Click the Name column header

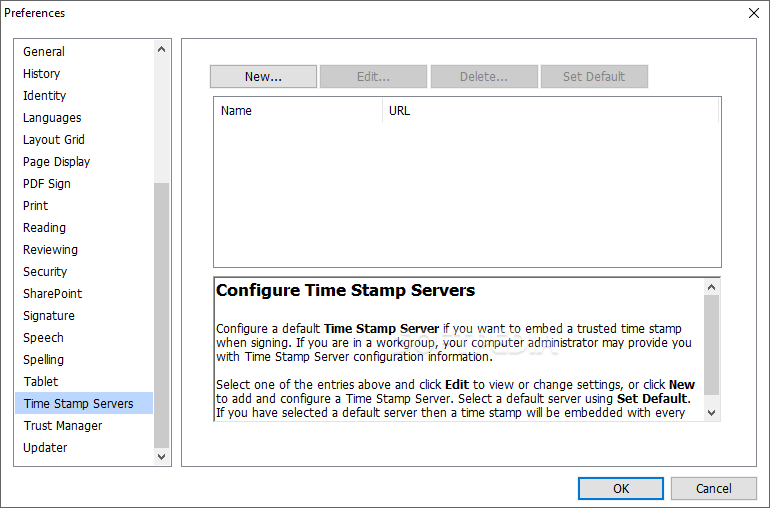coord(298,111)
